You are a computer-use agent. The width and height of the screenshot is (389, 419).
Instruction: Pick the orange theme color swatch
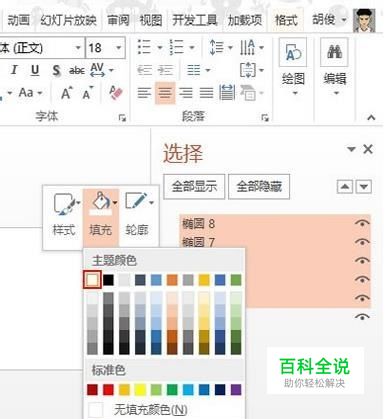(x=172, y=280)
